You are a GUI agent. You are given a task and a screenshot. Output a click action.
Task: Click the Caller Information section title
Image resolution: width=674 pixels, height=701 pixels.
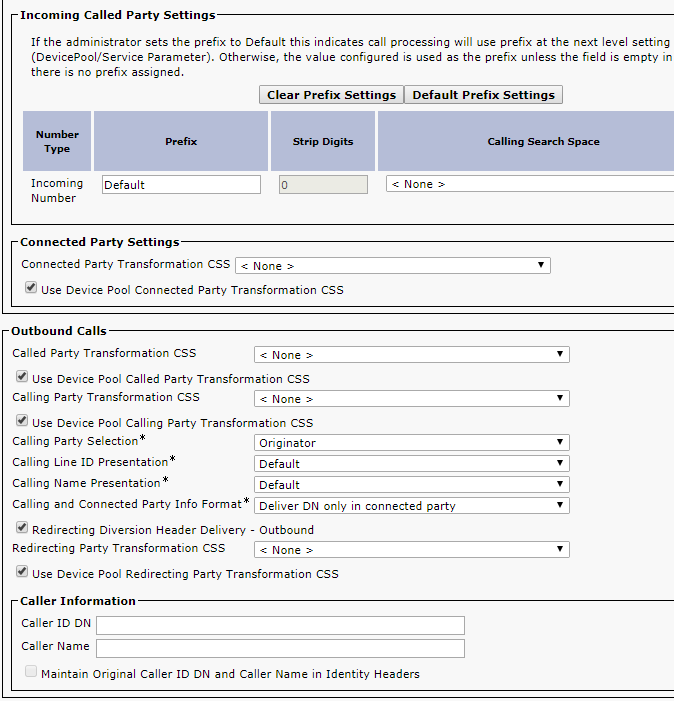tap(78, 601)
